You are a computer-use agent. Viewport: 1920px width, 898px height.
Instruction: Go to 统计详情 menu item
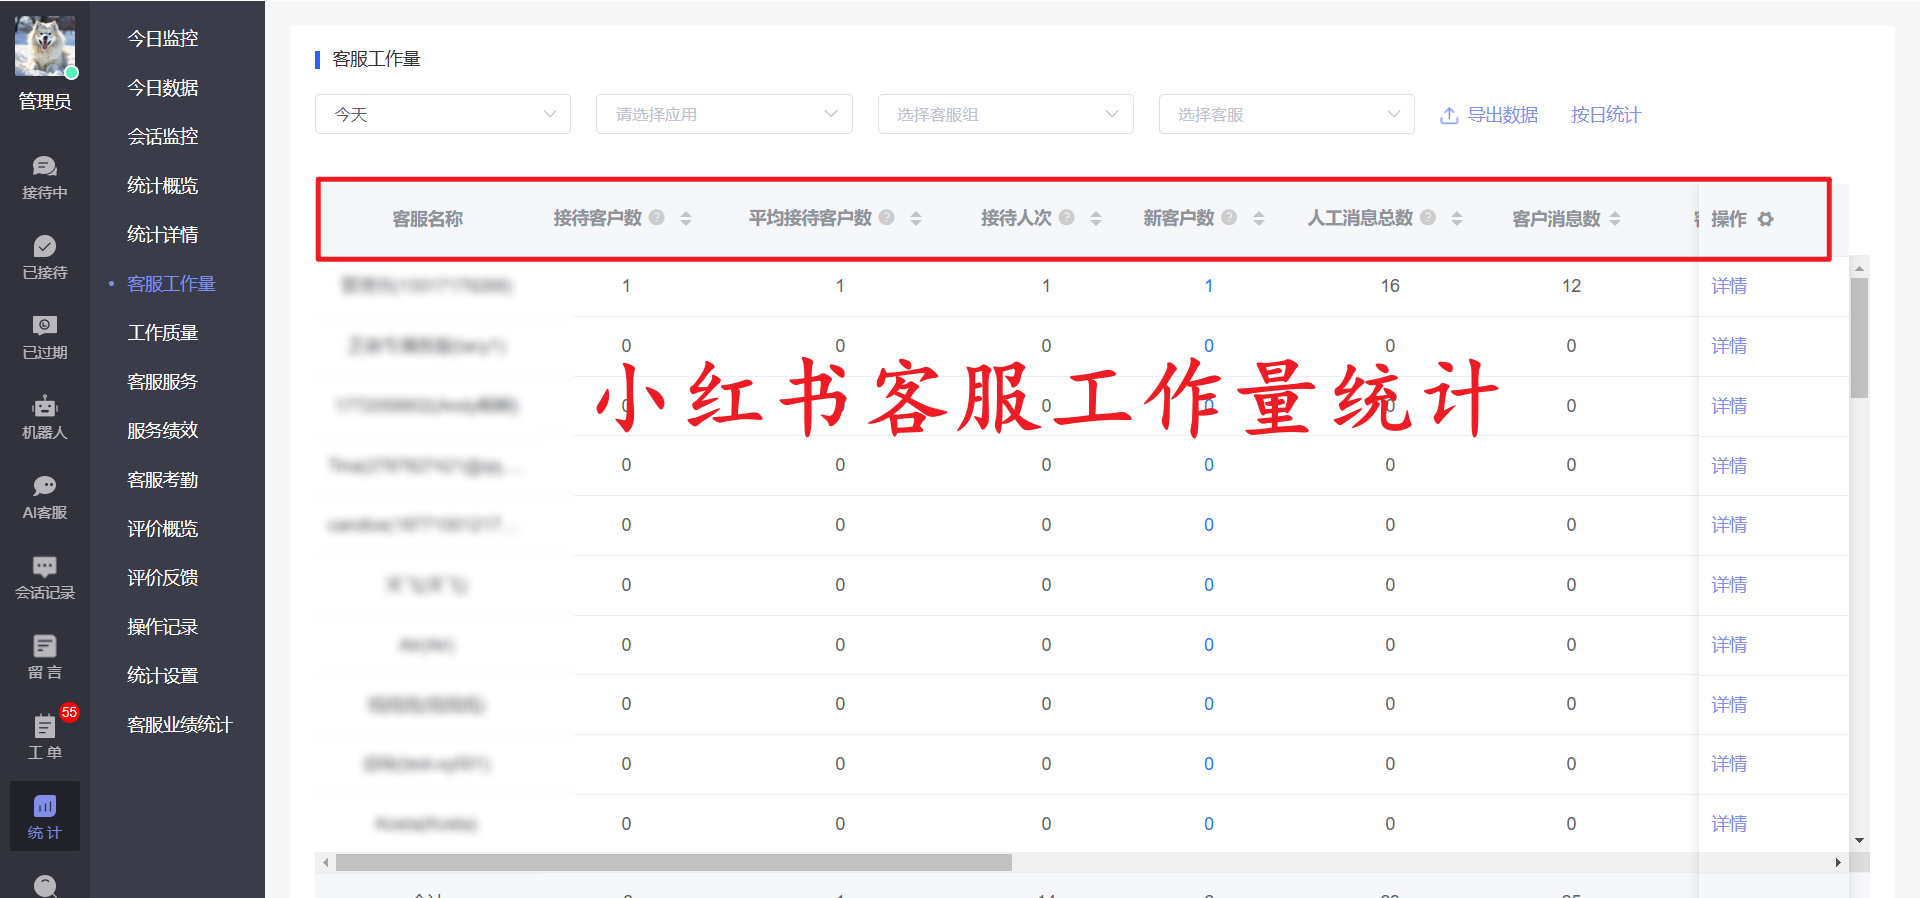click(163, 235)
